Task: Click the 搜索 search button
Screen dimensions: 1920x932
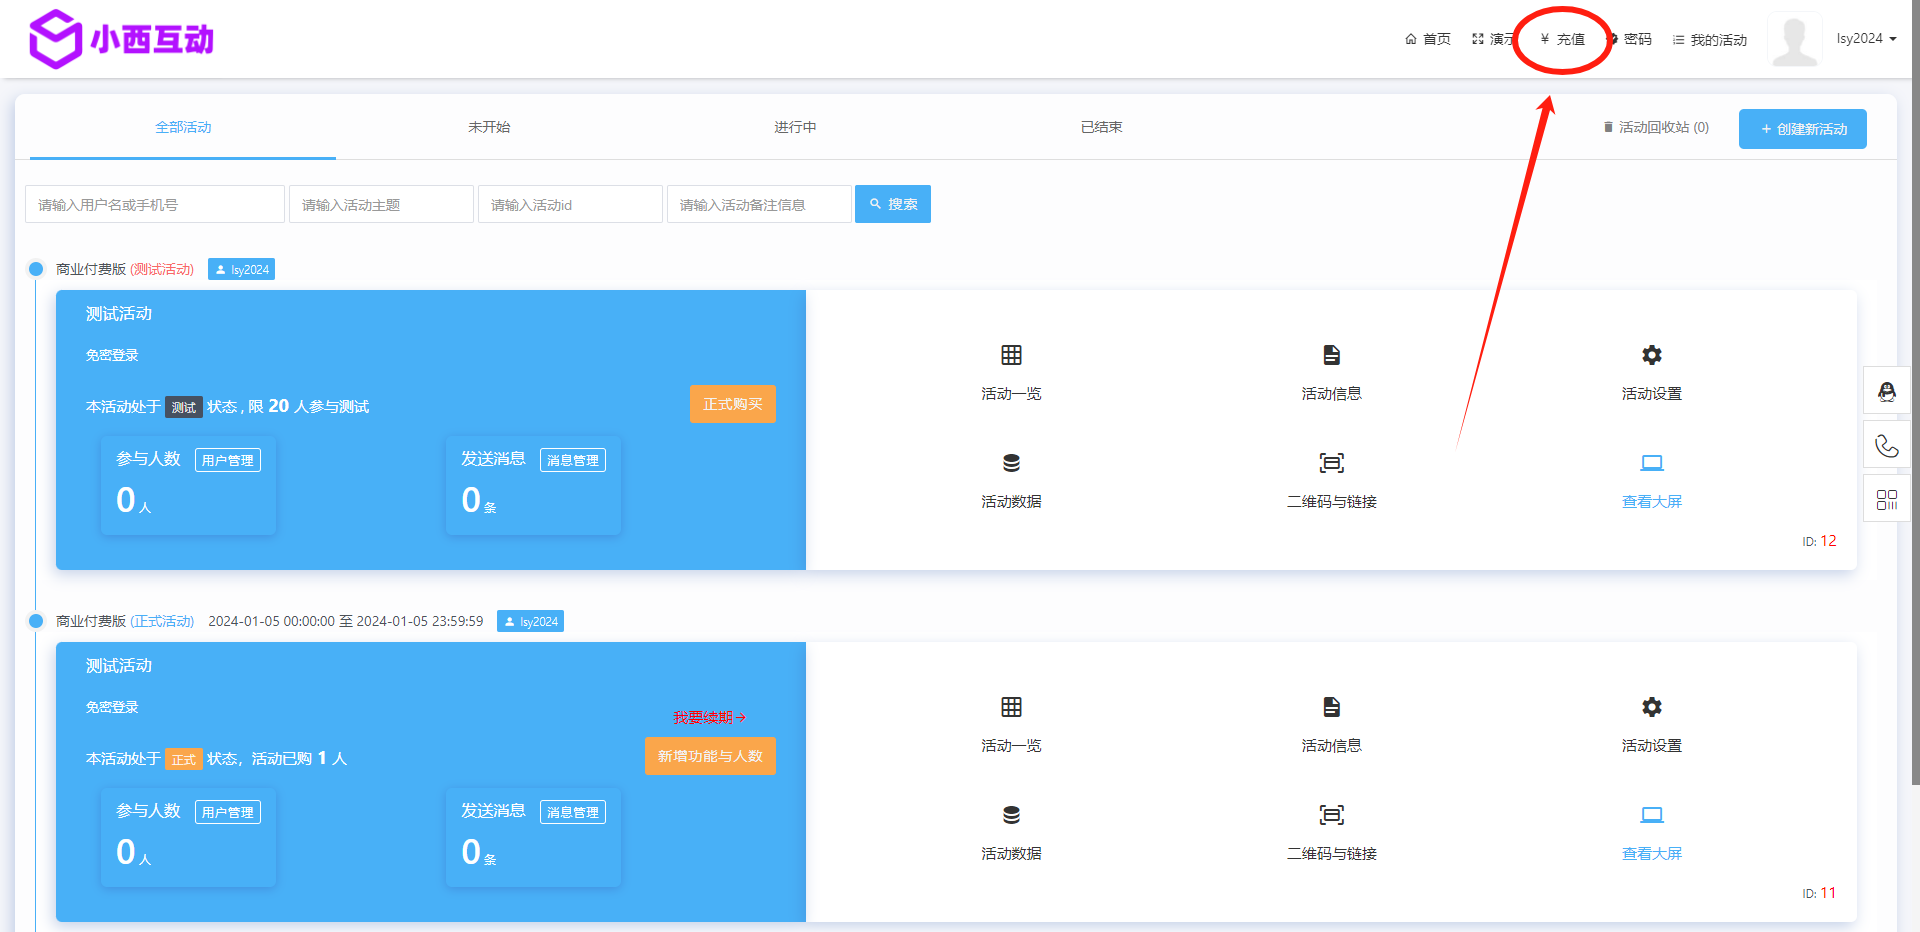Action: pyautogui.click(x=893, y=204)
